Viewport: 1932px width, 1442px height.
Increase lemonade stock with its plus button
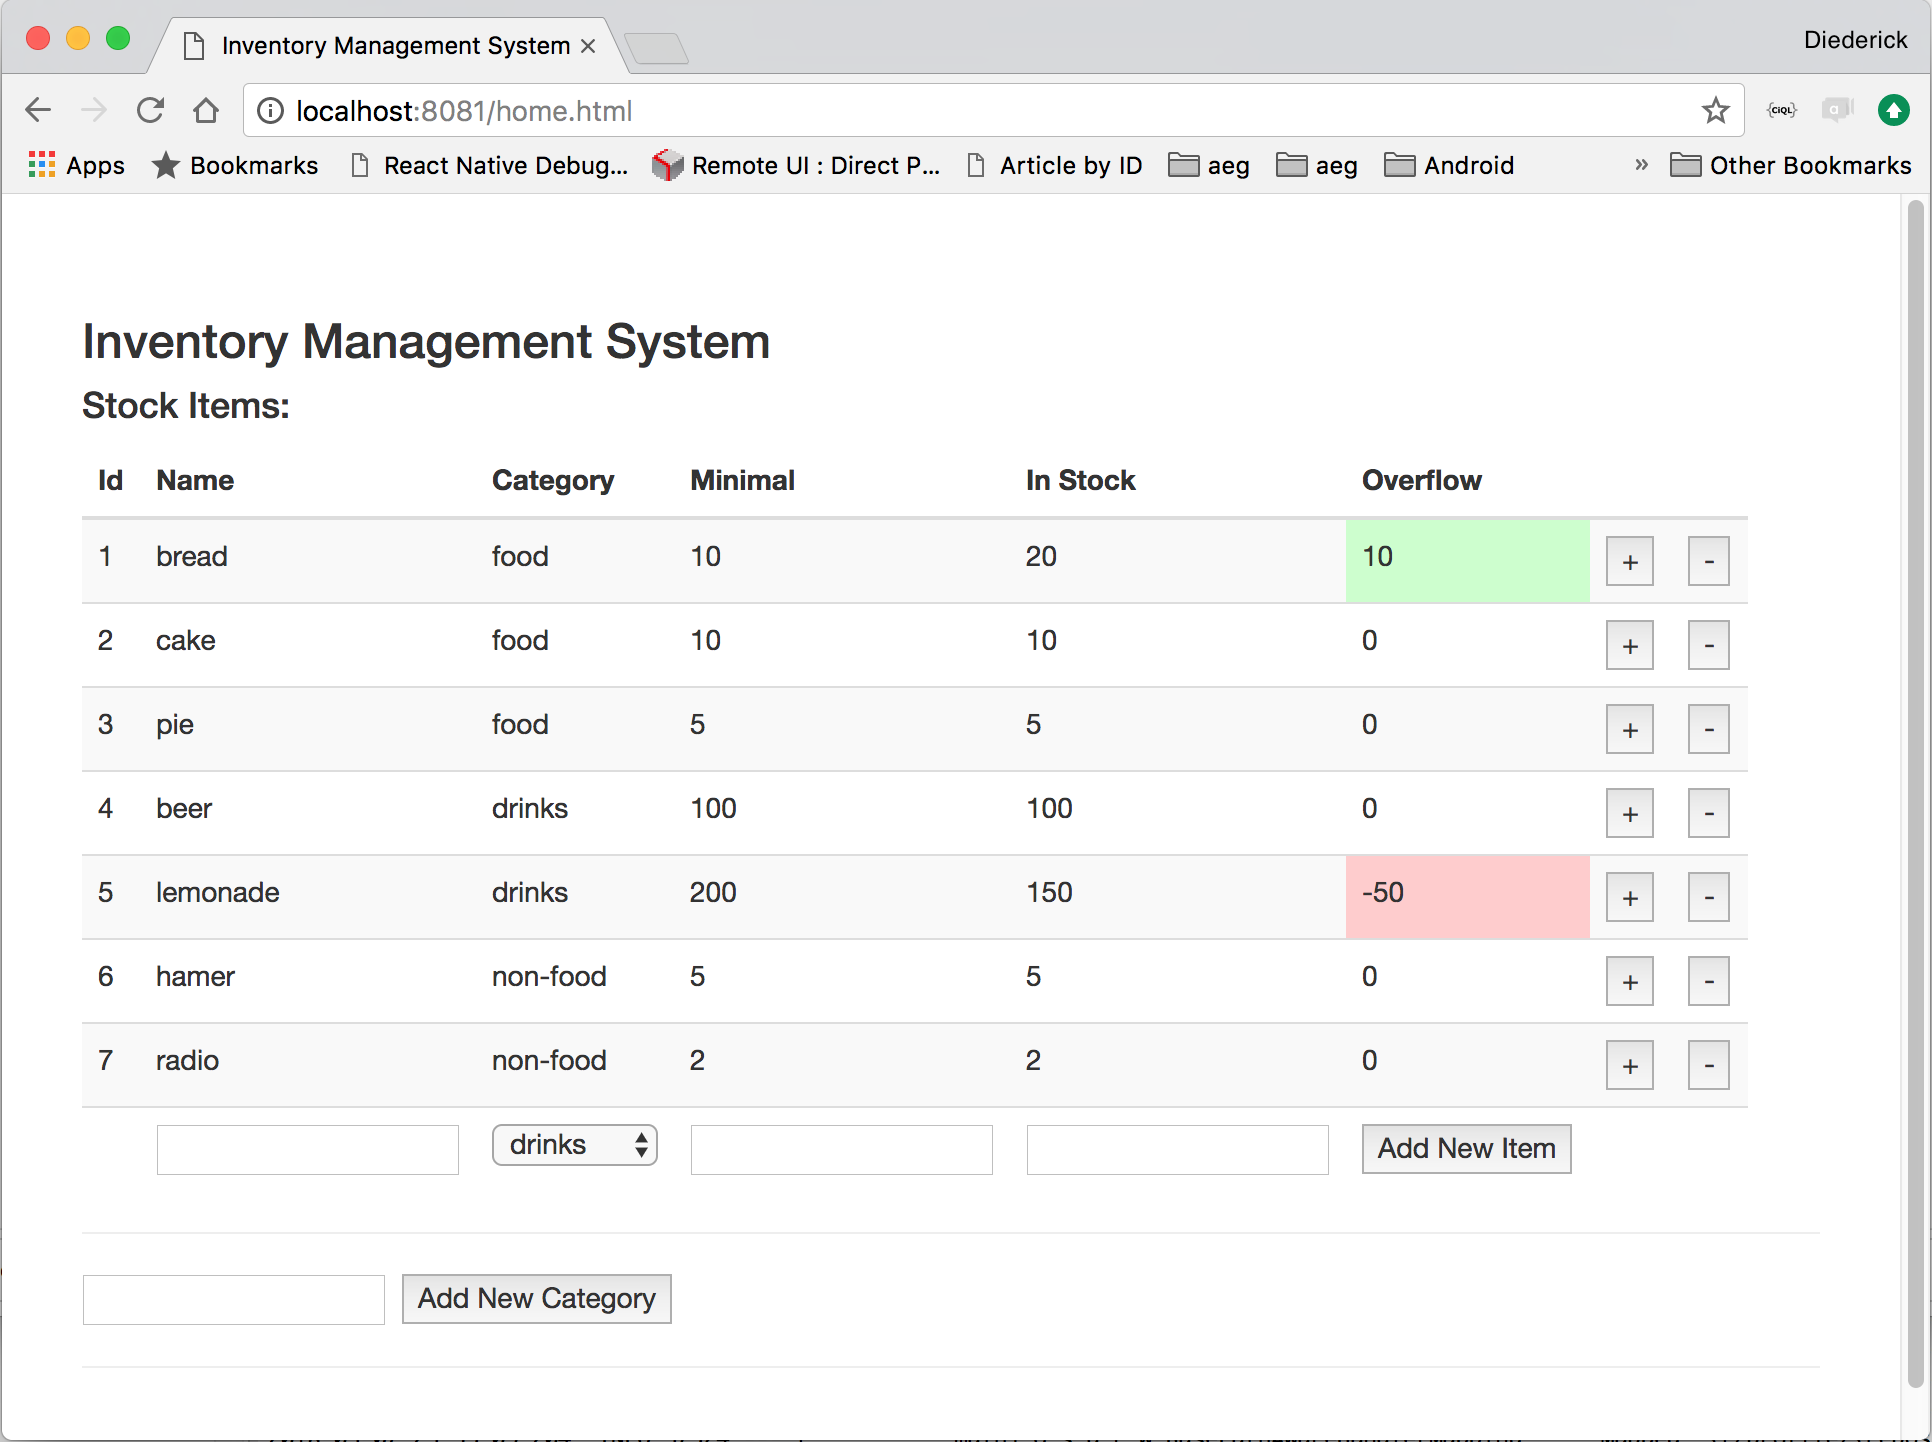tap(1629, 897)
